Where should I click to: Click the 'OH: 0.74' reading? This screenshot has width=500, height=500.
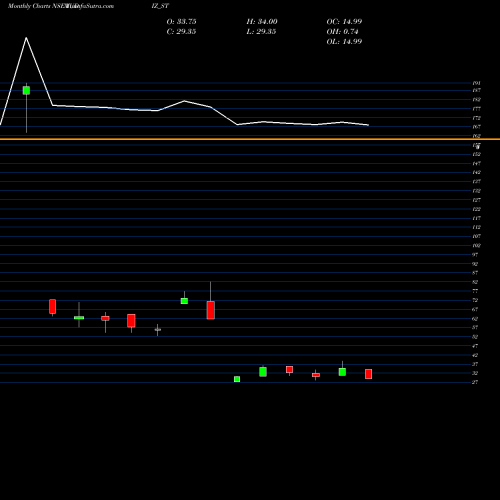pos(342,32)
